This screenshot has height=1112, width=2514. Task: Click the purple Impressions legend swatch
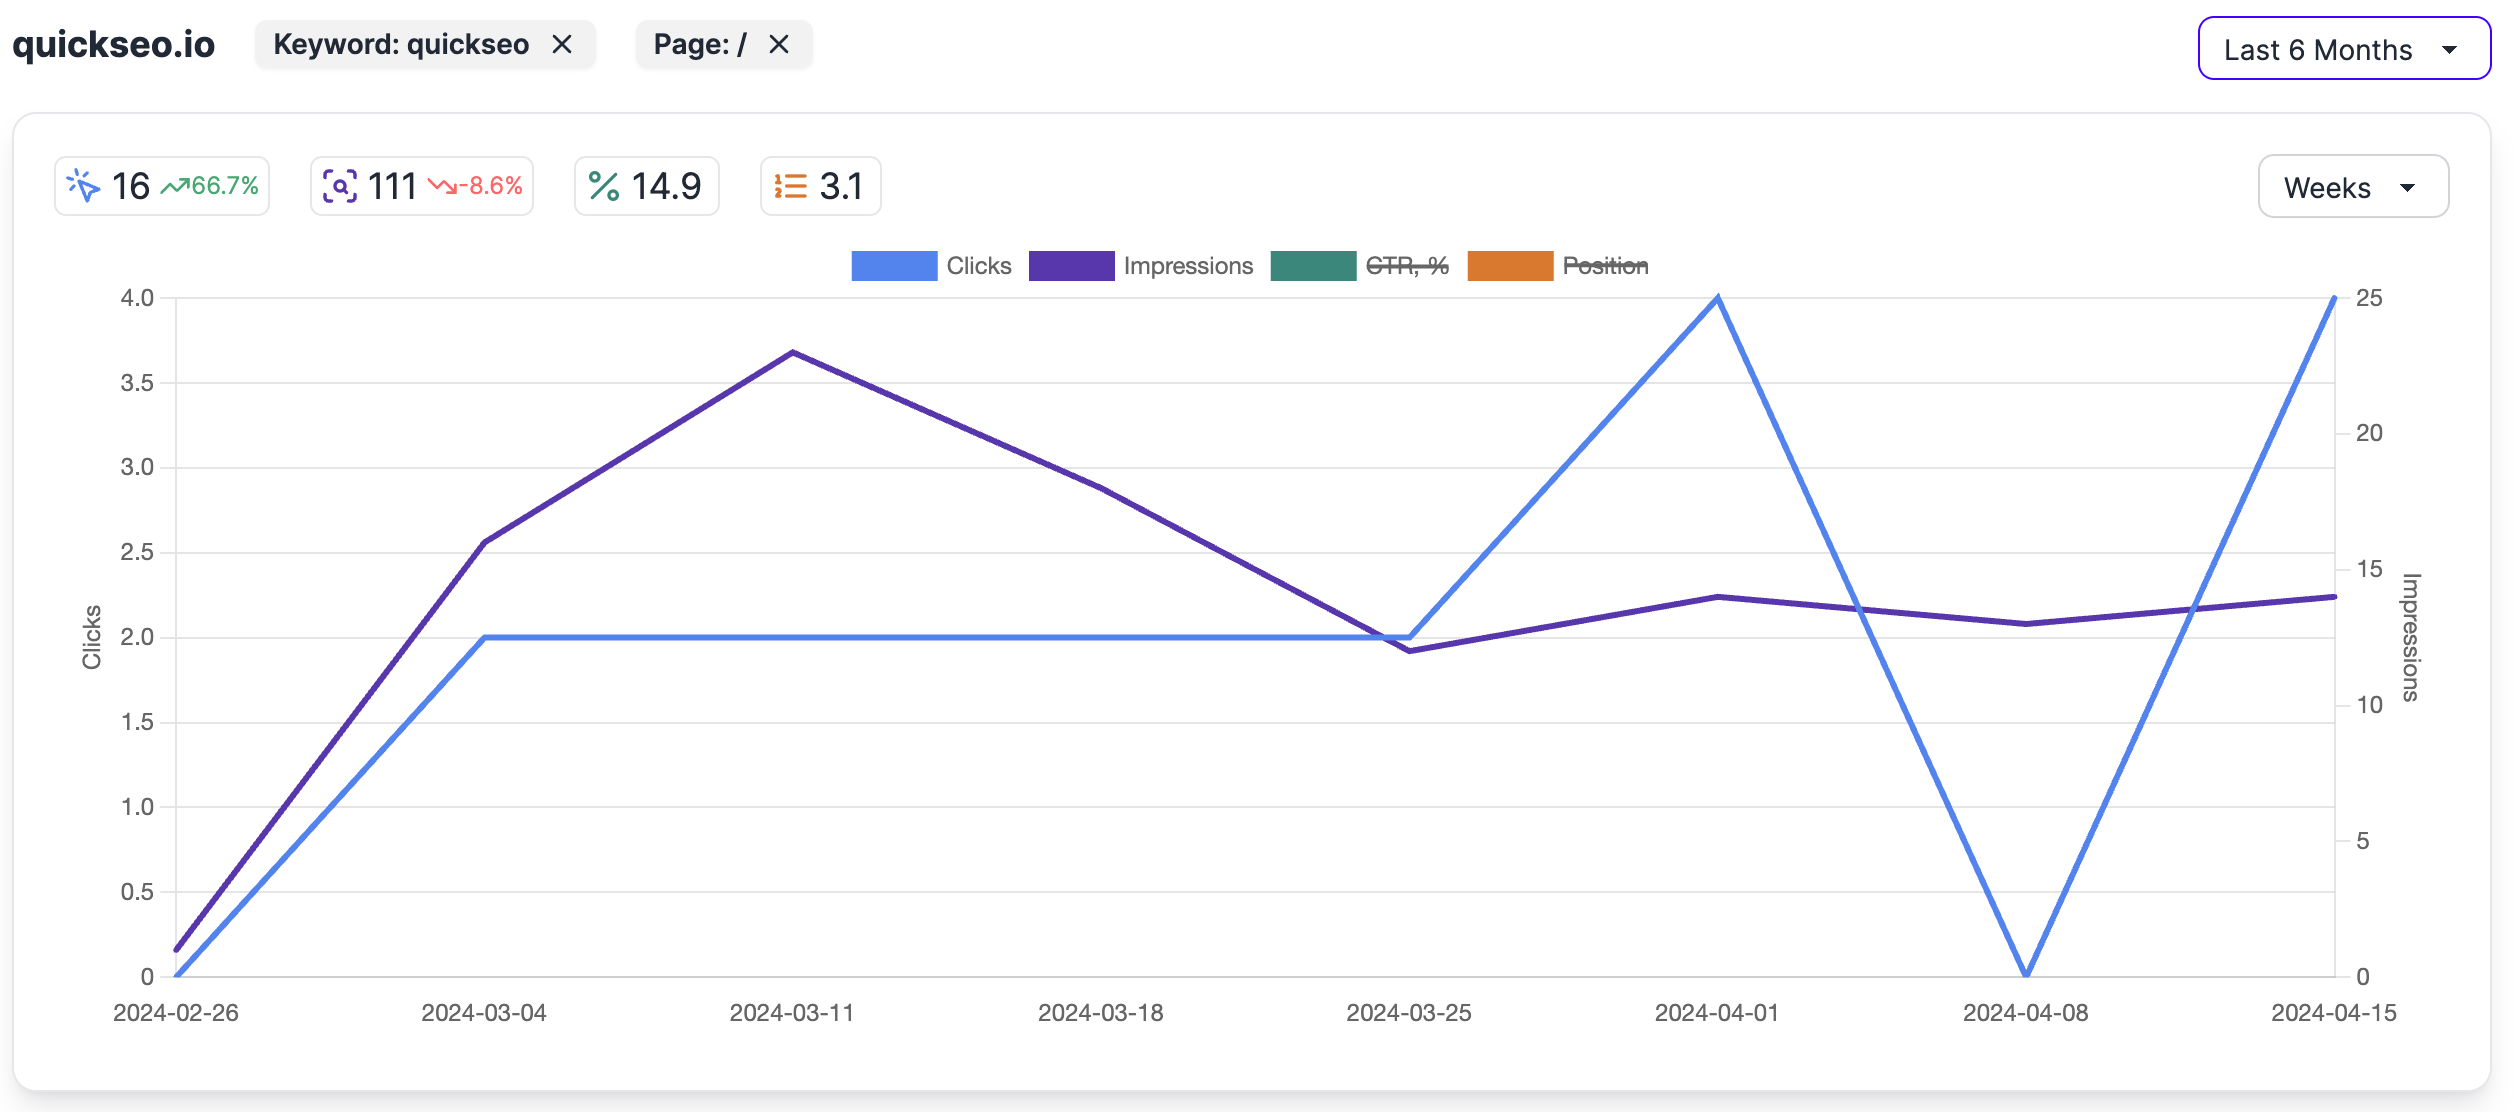[x=1071, y=266]
